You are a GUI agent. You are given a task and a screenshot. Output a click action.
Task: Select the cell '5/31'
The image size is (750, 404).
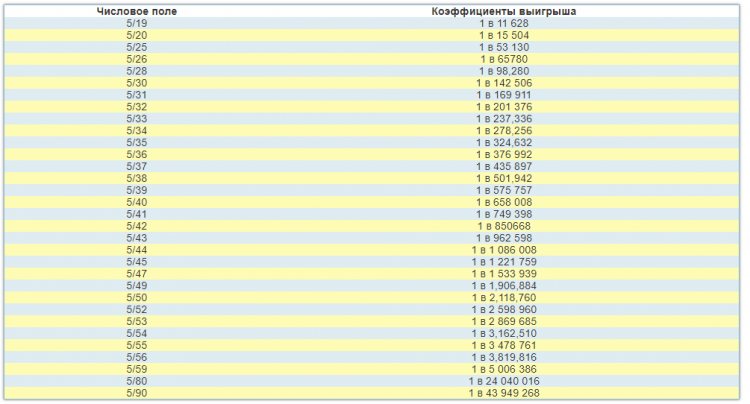point(137,95)
